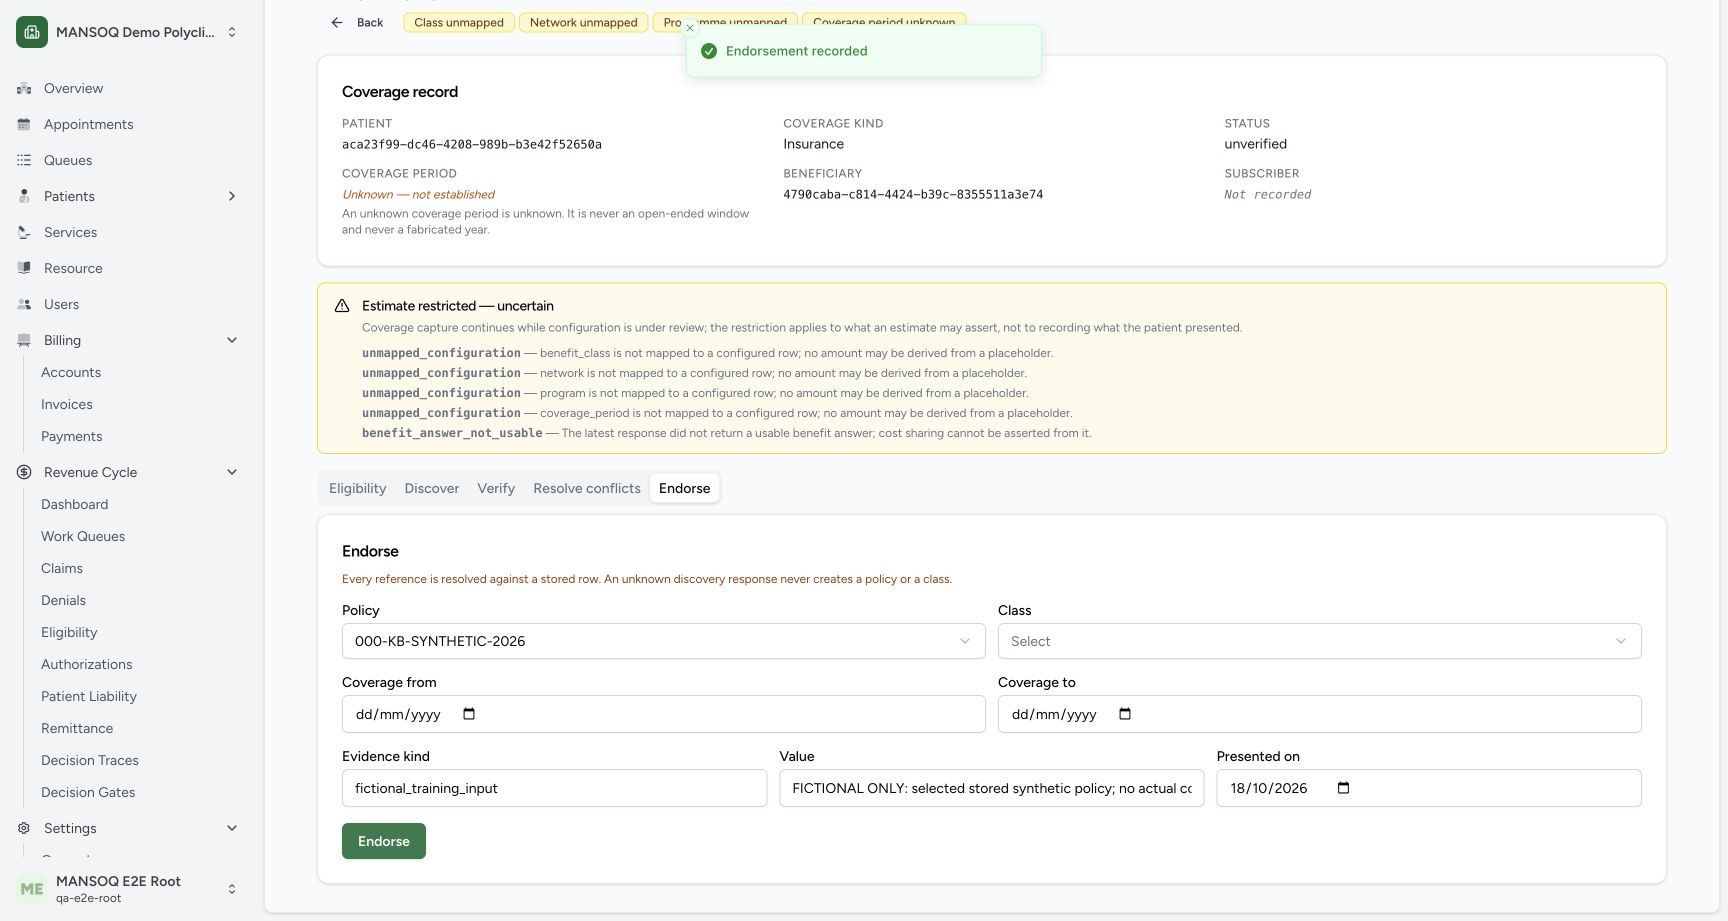Viewport: 1728px width, 921px height.
Task: Switch to the Verify tab
Action: pyautogui.click(x=496, y=488)
